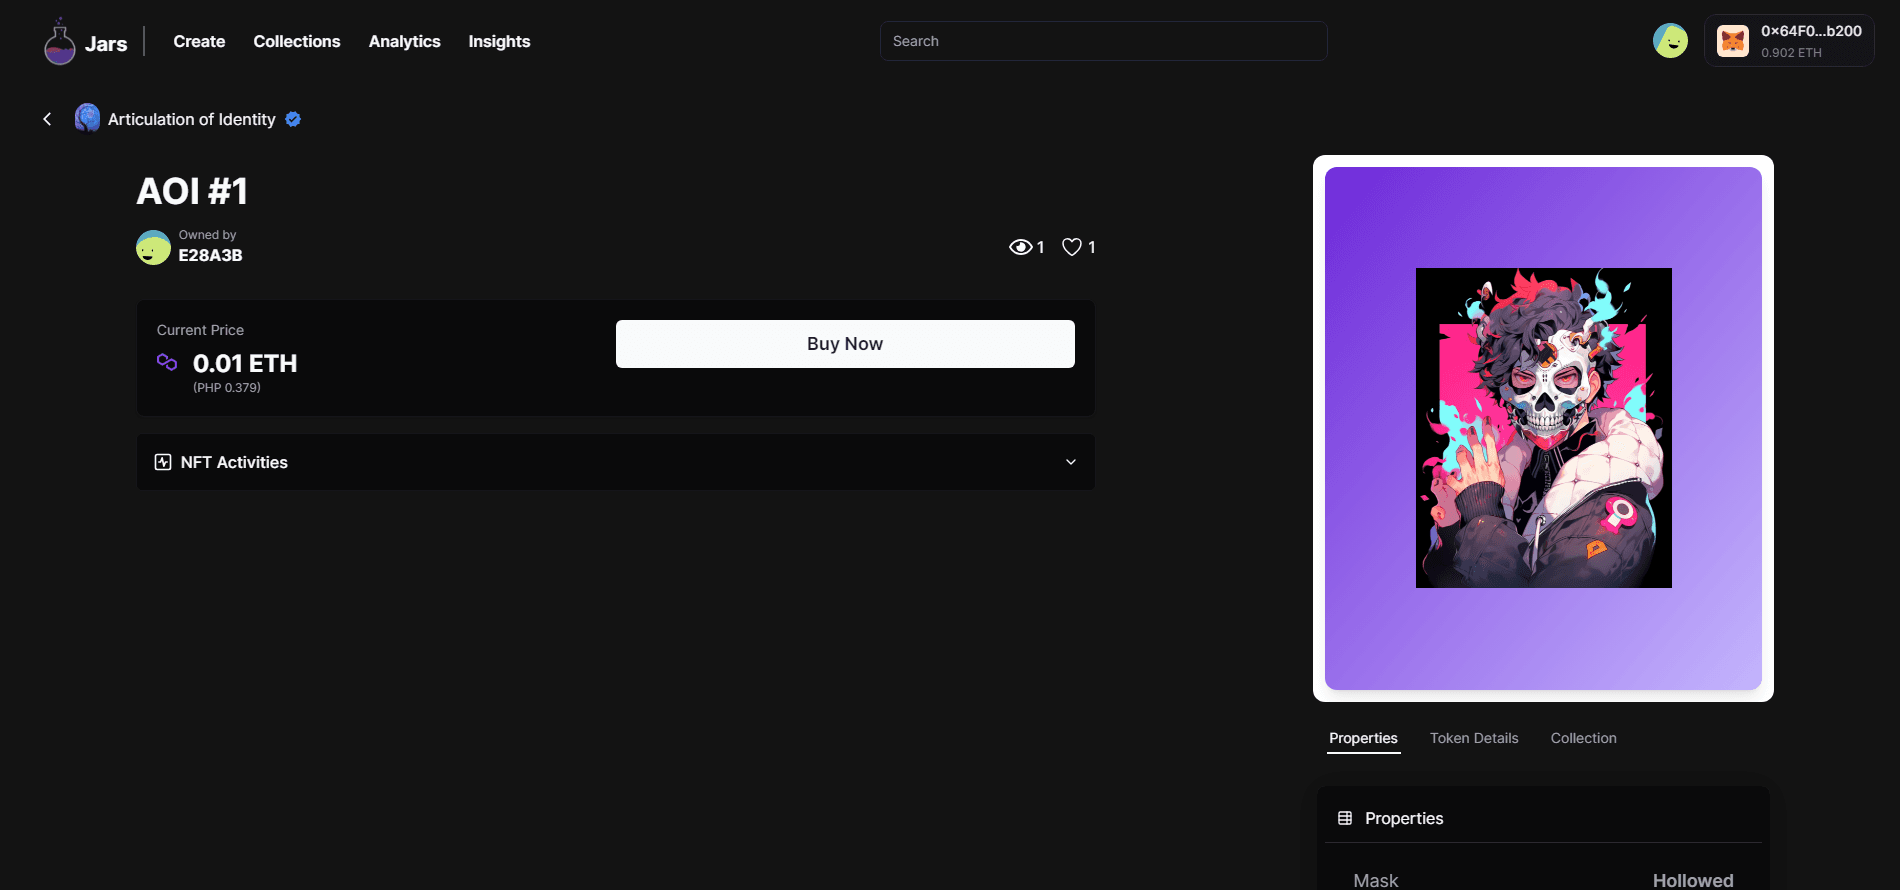Viewport: 1900px width, 890px height.
Task: Click the Current Price label
Action: (x=200, y=330)
